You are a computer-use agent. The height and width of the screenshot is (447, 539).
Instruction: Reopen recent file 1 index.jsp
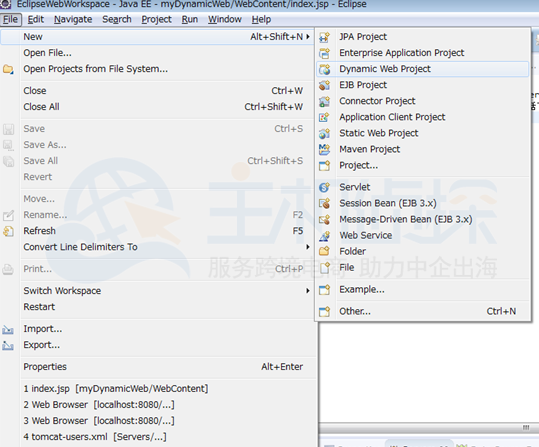(157, 389)
